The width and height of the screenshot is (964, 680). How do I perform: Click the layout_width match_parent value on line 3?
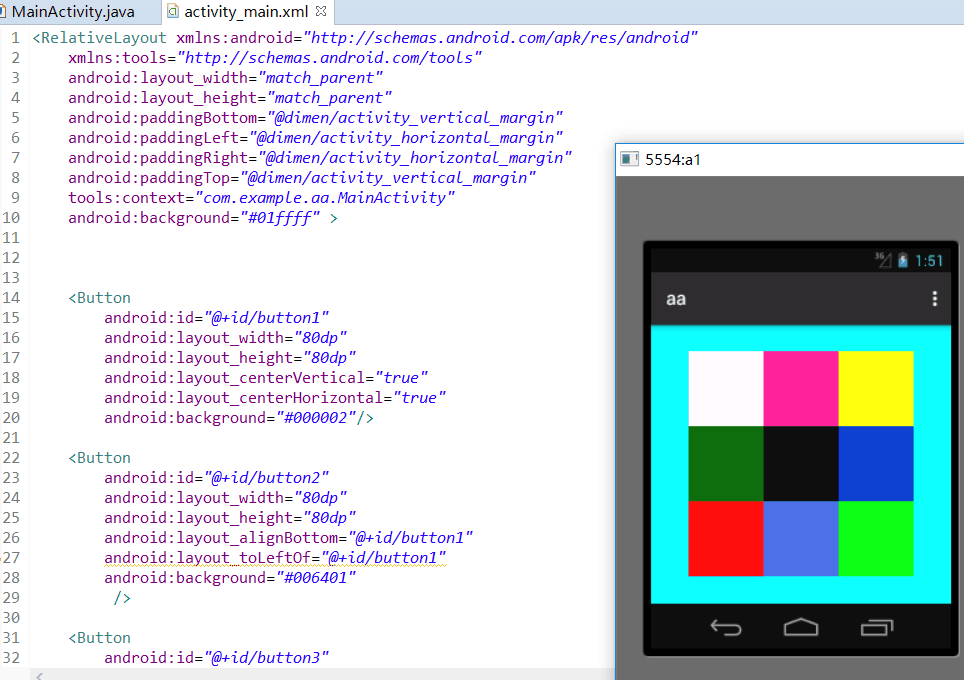[320, 78]
